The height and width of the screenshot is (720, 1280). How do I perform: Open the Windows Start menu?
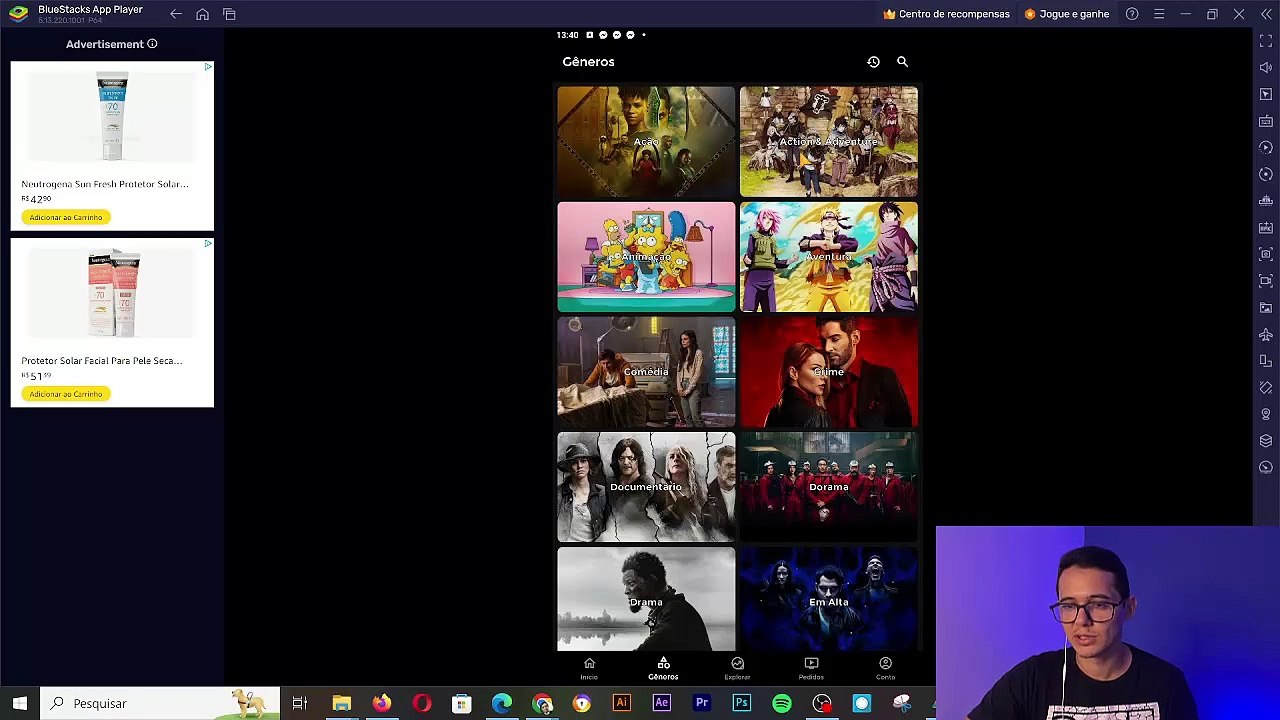click(20, 703)
